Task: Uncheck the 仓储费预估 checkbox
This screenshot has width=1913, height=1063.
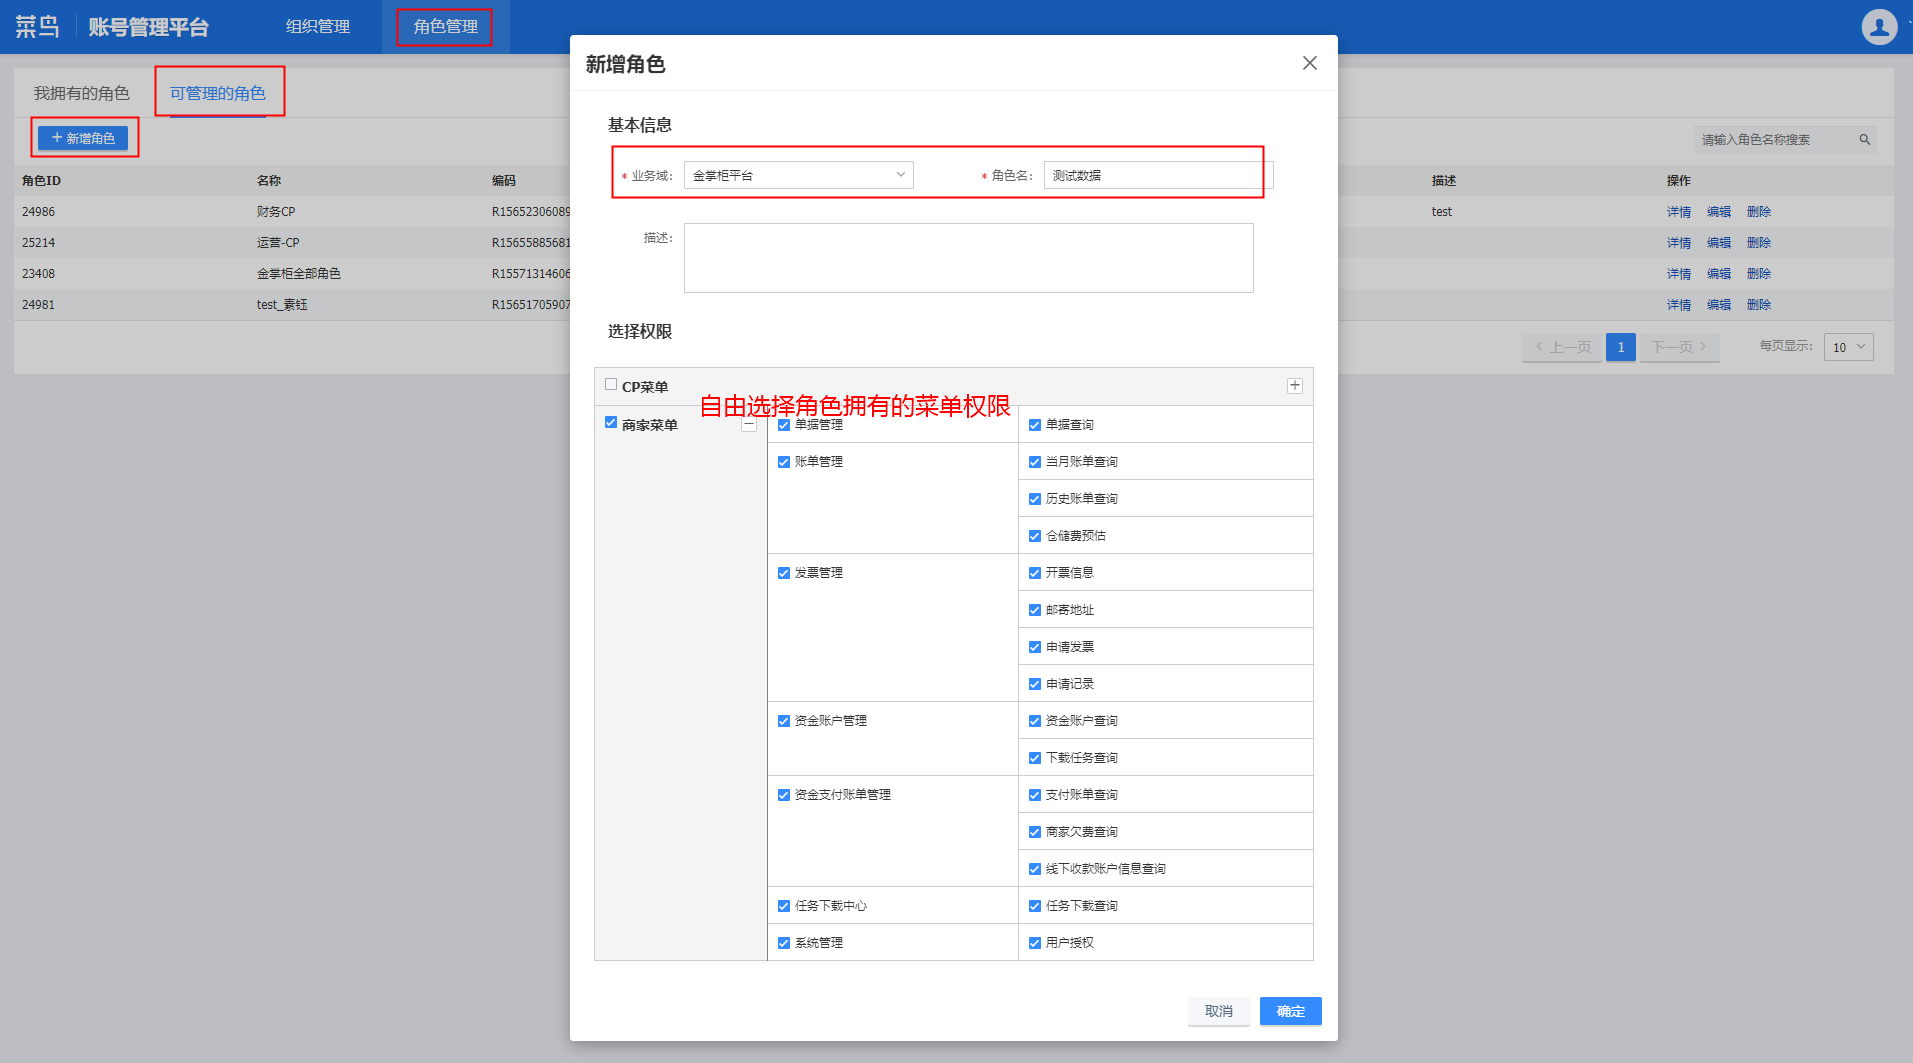Action: coord(1035,536)
